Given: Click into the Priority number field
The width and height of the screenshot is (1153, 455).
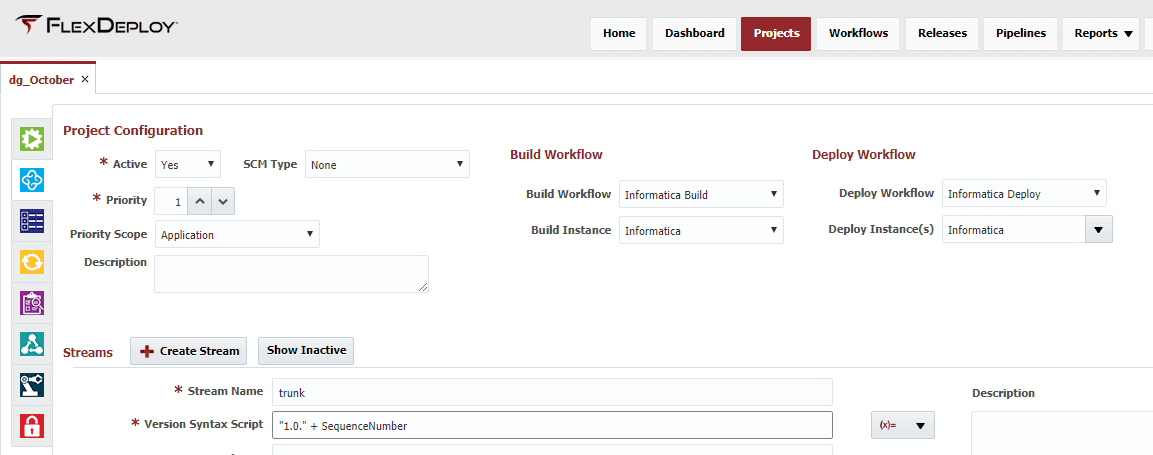Looking at the screenshot, I should click(171, 201).
